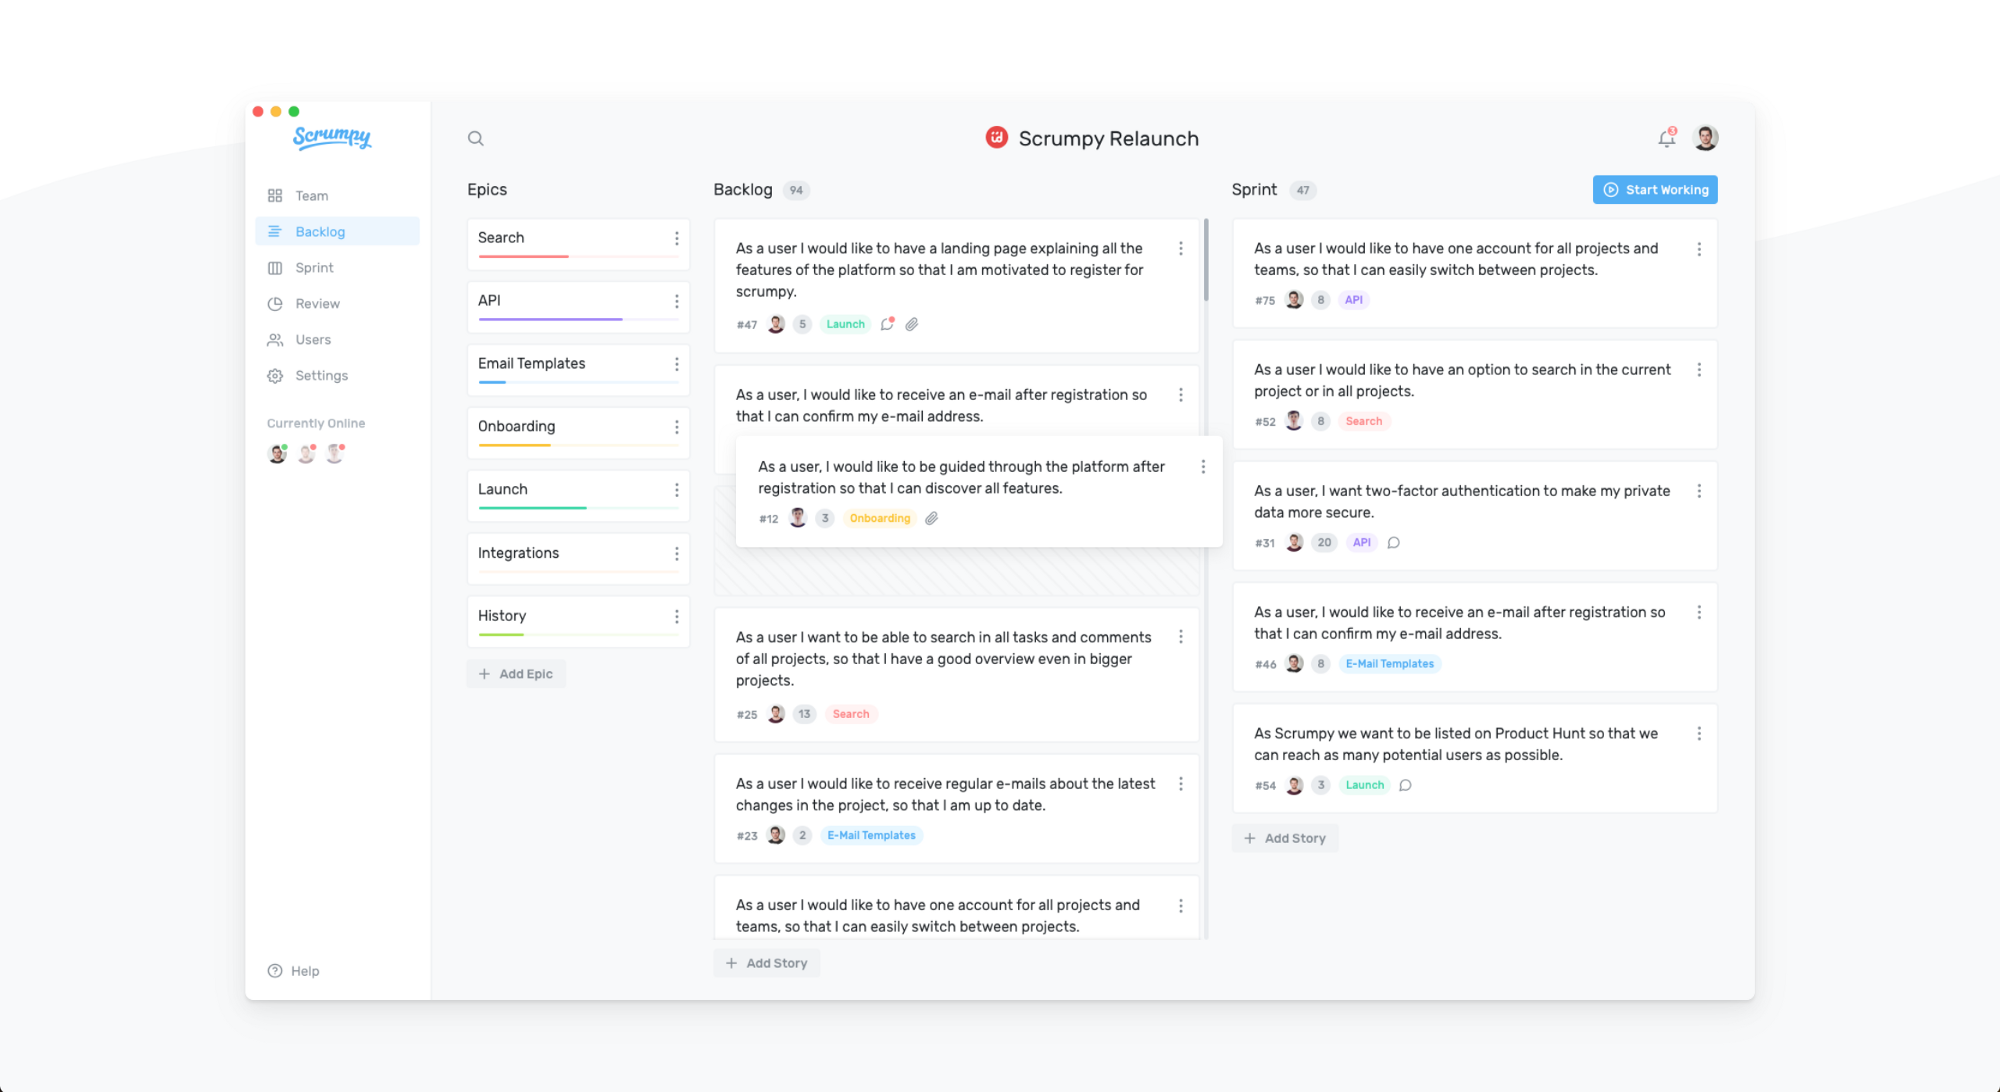Open the notifications bell
The height and width of the screenshot is (1092, 2000).
(1666, 138)
